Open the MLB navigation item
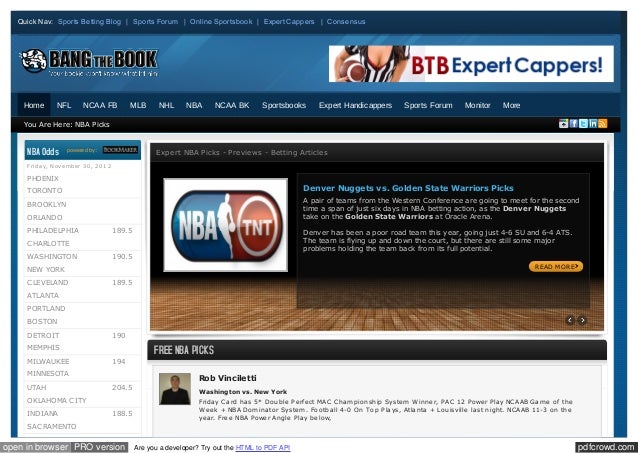This screenshot has width=638, height=453. point(138,105)
